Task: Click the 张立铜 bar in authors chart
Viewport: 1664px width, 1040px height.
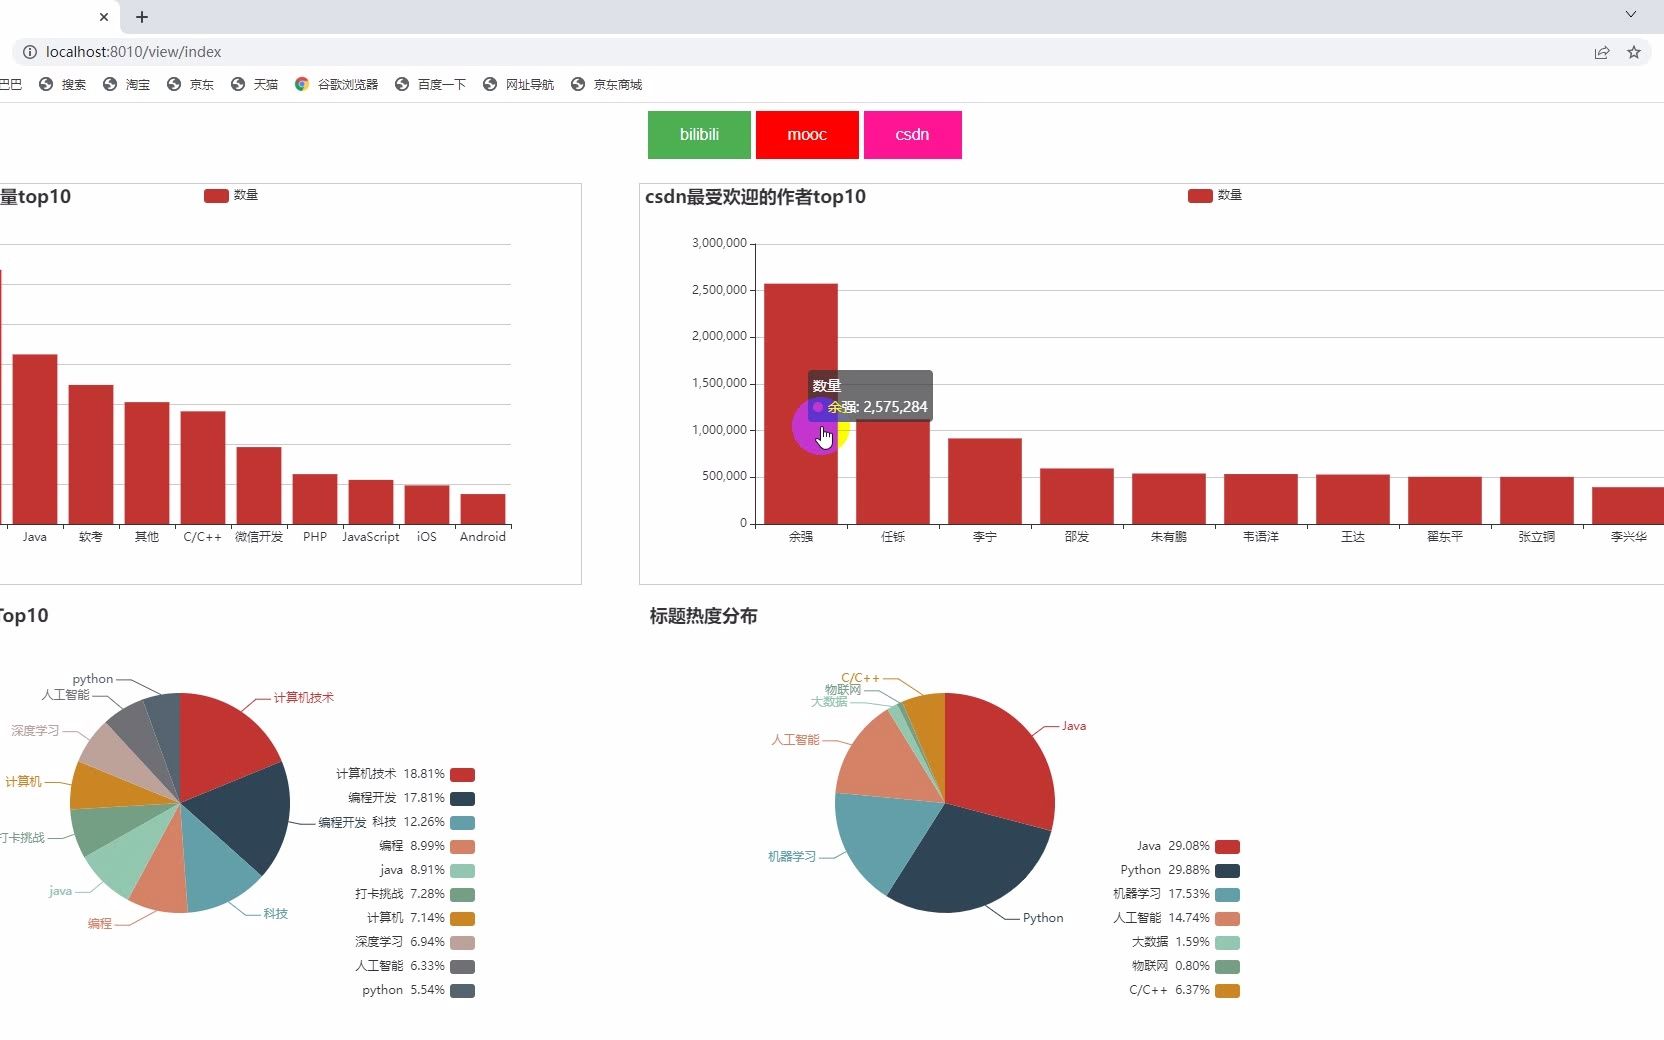Action: (x=1537, y=501)
